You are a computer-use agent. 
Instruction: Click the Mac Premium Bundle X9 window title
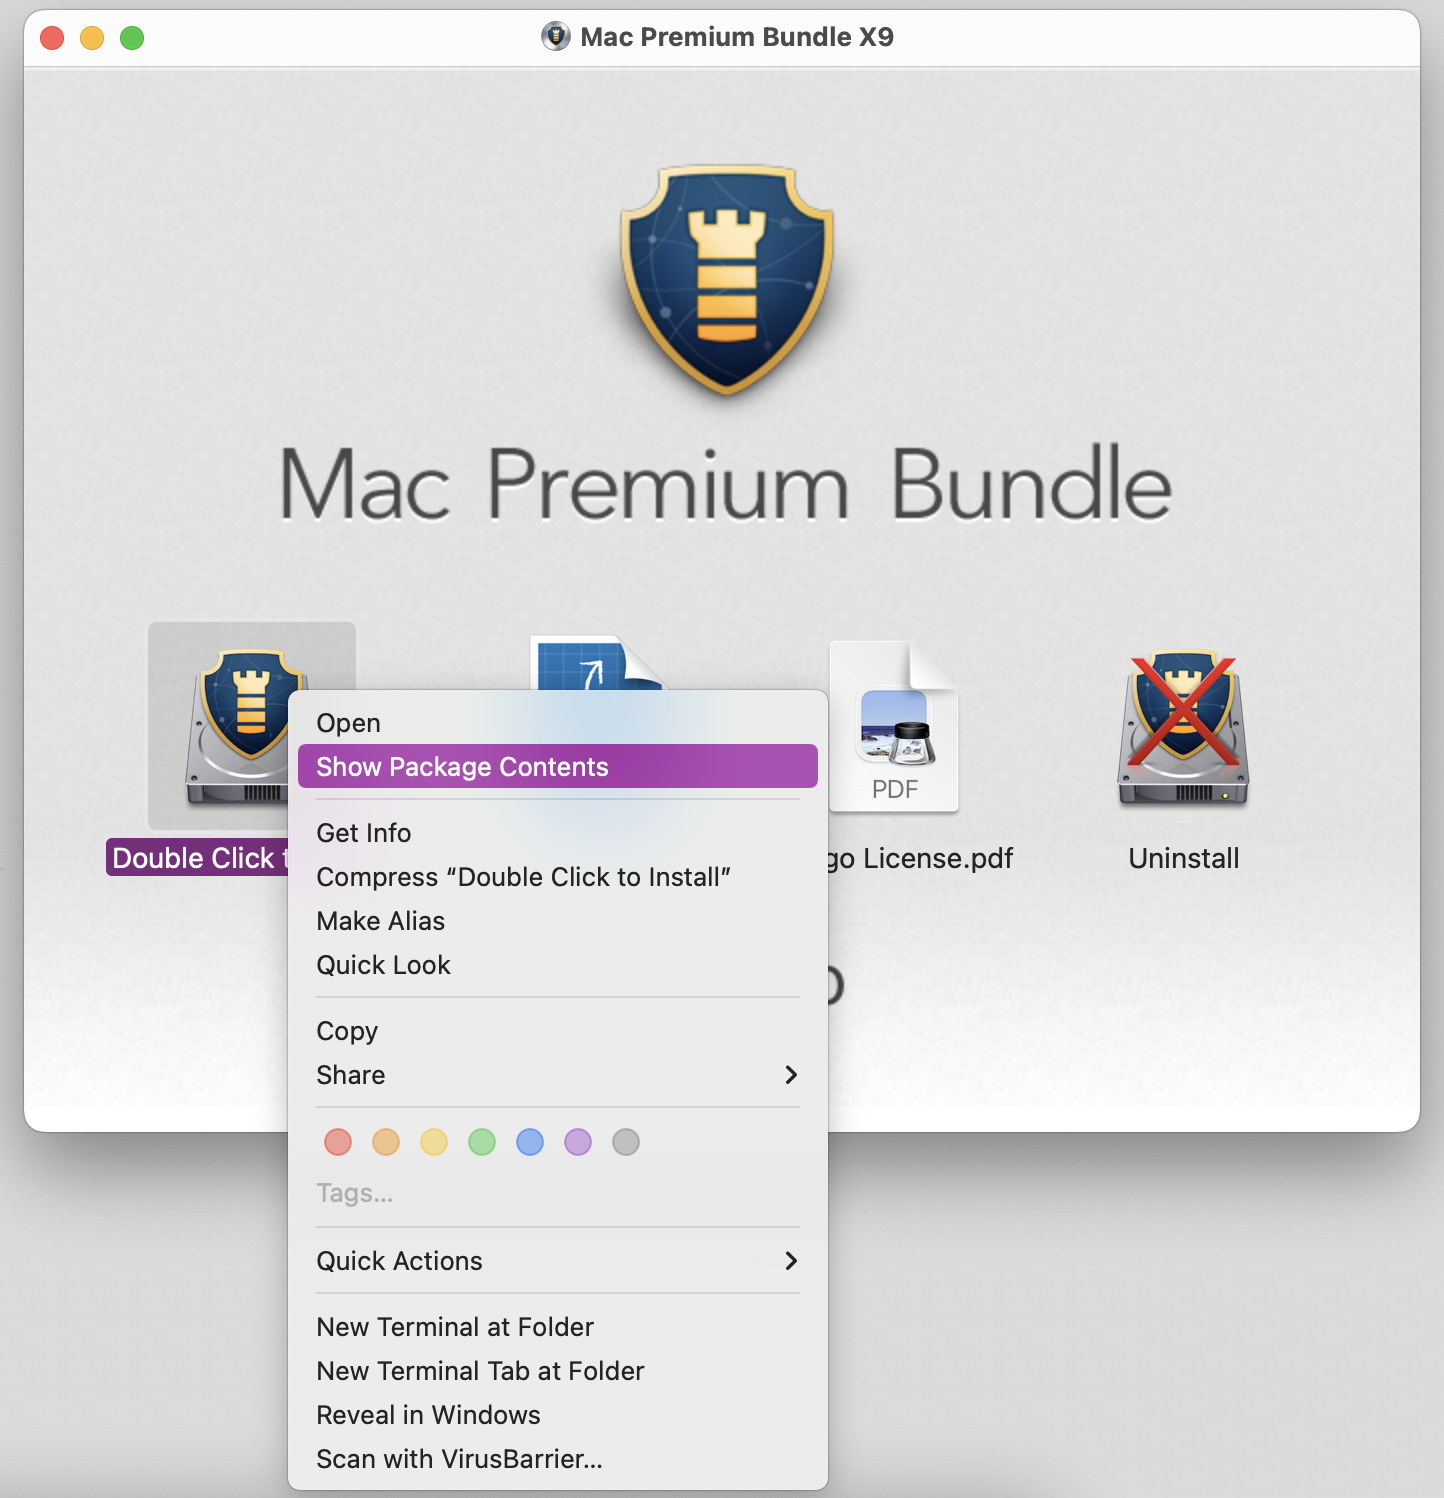coord(737,37)
